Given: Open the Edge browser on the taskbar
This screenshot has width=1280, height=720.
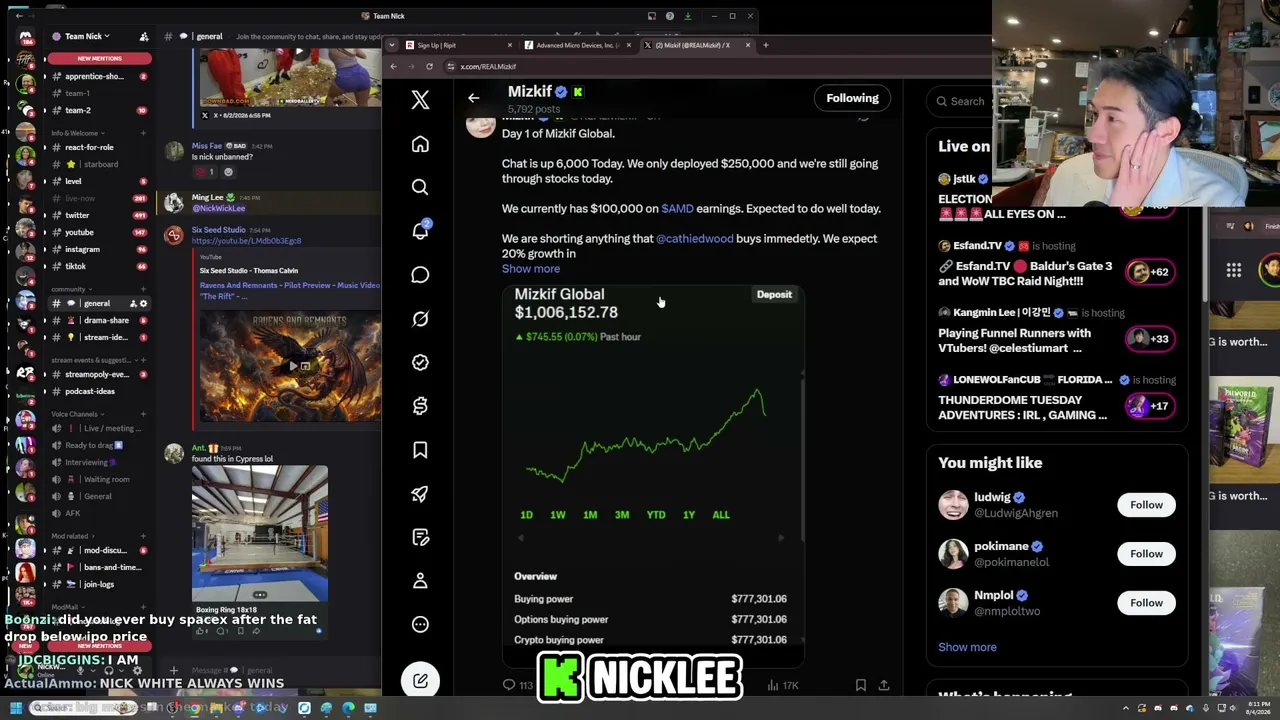Looking at the screenshot, I should click(x=348, y=708).
